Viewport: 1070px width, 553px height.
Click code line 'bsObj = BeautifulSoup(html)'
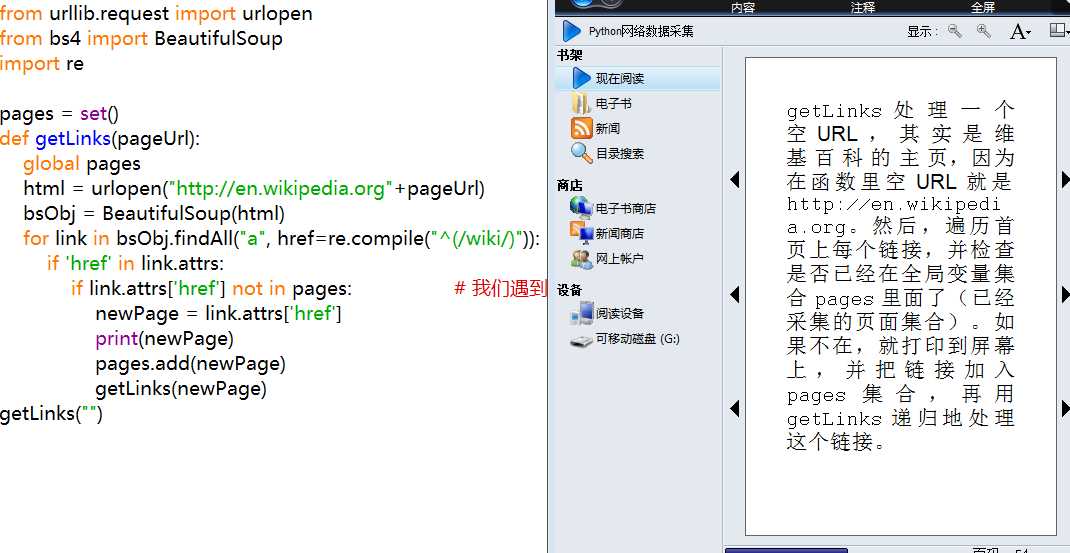[x=154, y=214]
